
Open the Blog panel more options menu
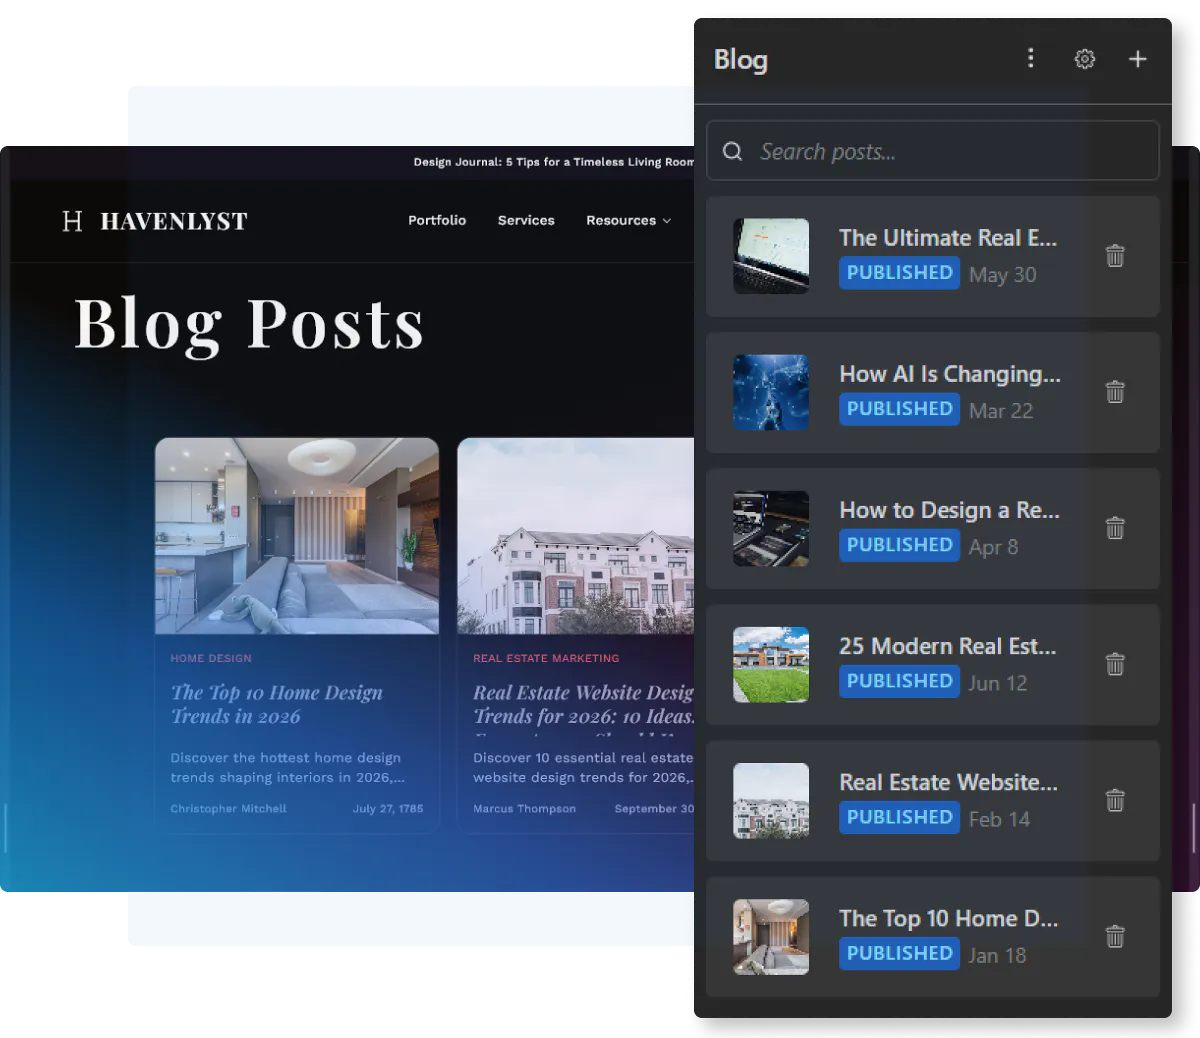click(1031, 59)
